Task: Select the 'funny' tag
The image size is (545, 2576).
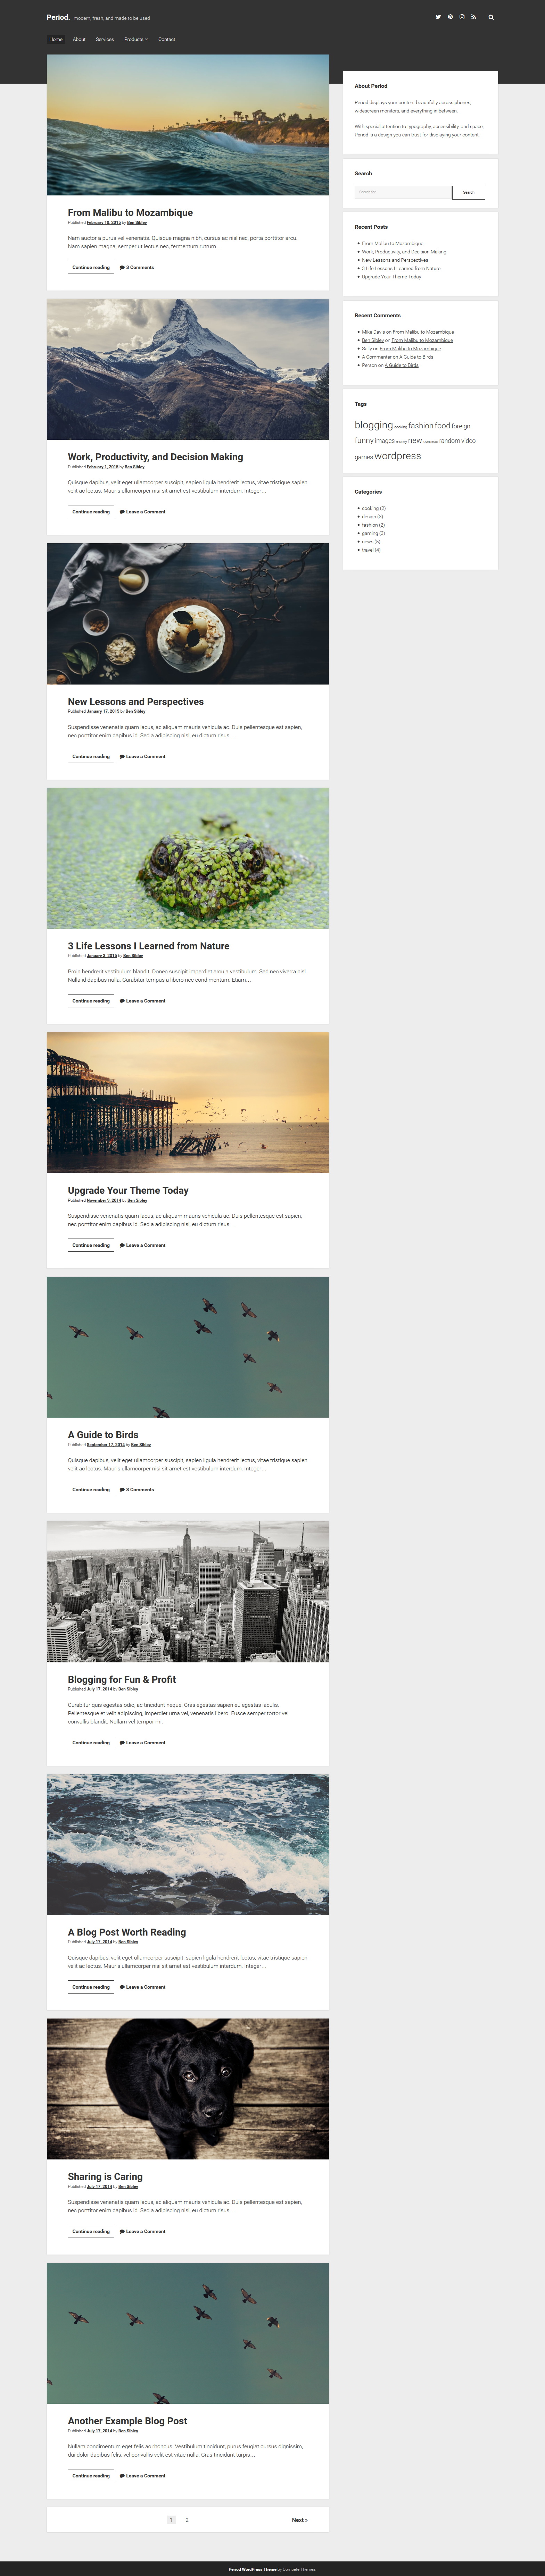Action: click(364, 440)
